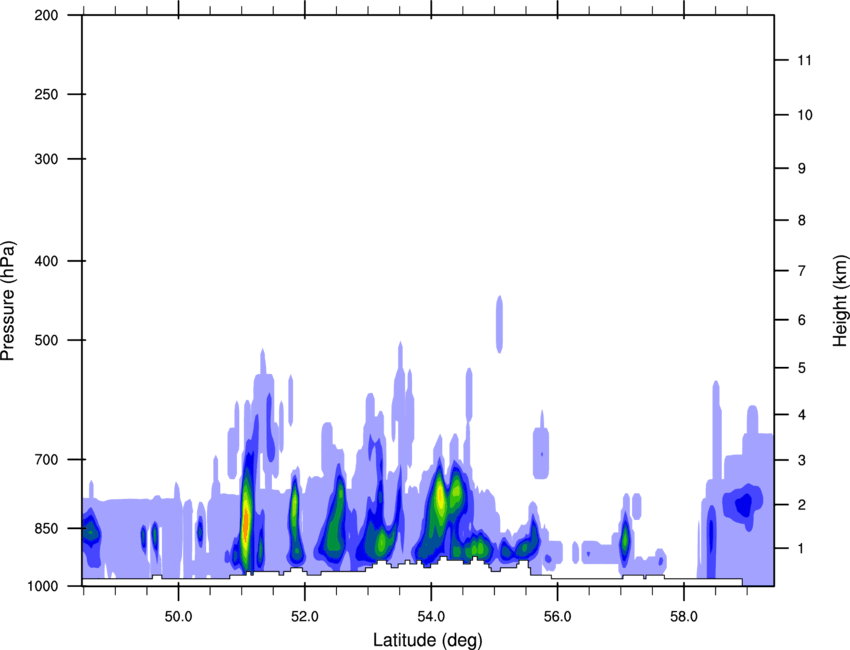Screen dimensions: 850x650
Task: Click the 'Pressure (hPa)' axis title
Action: click(x=8, y=301)
